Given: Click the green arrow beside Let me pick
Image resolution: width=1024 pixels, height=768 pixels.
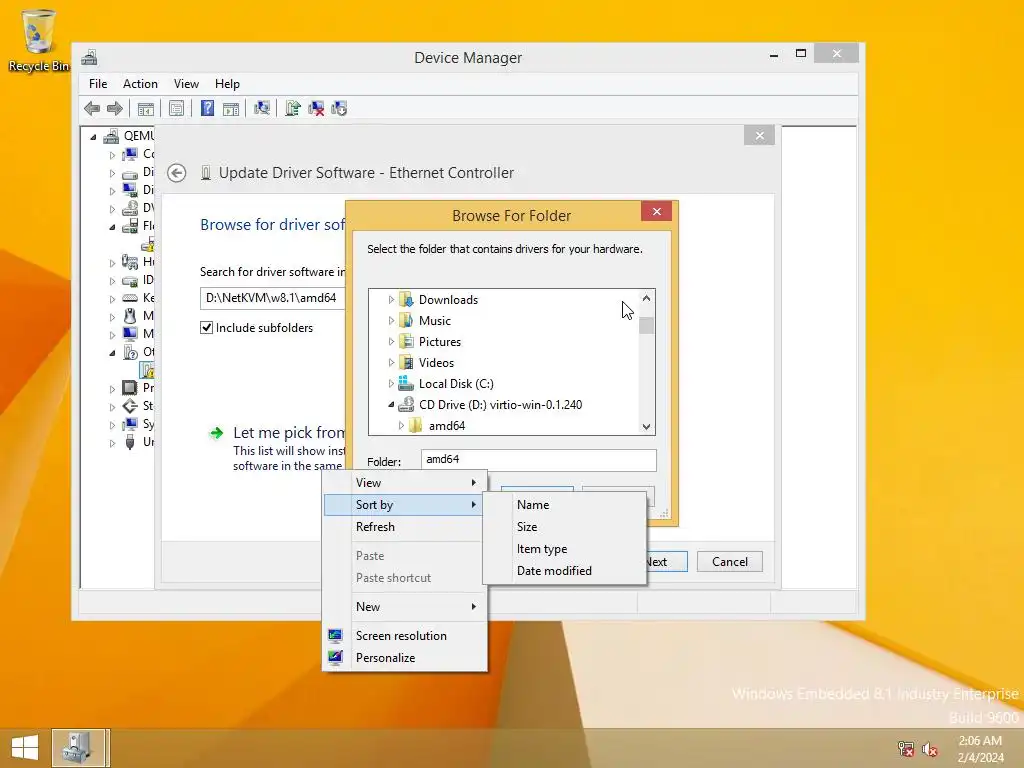Looking at the screenshot, I should tap(216, 433).
